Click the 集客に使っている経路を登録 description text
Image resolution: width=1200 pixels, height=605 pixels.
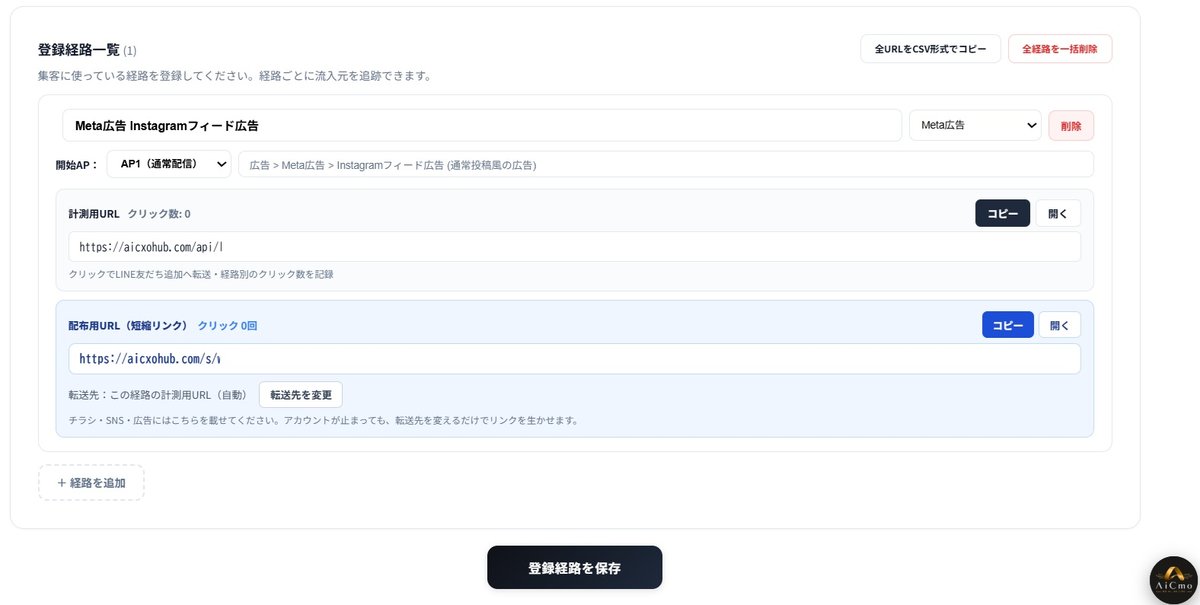[234, 76]
